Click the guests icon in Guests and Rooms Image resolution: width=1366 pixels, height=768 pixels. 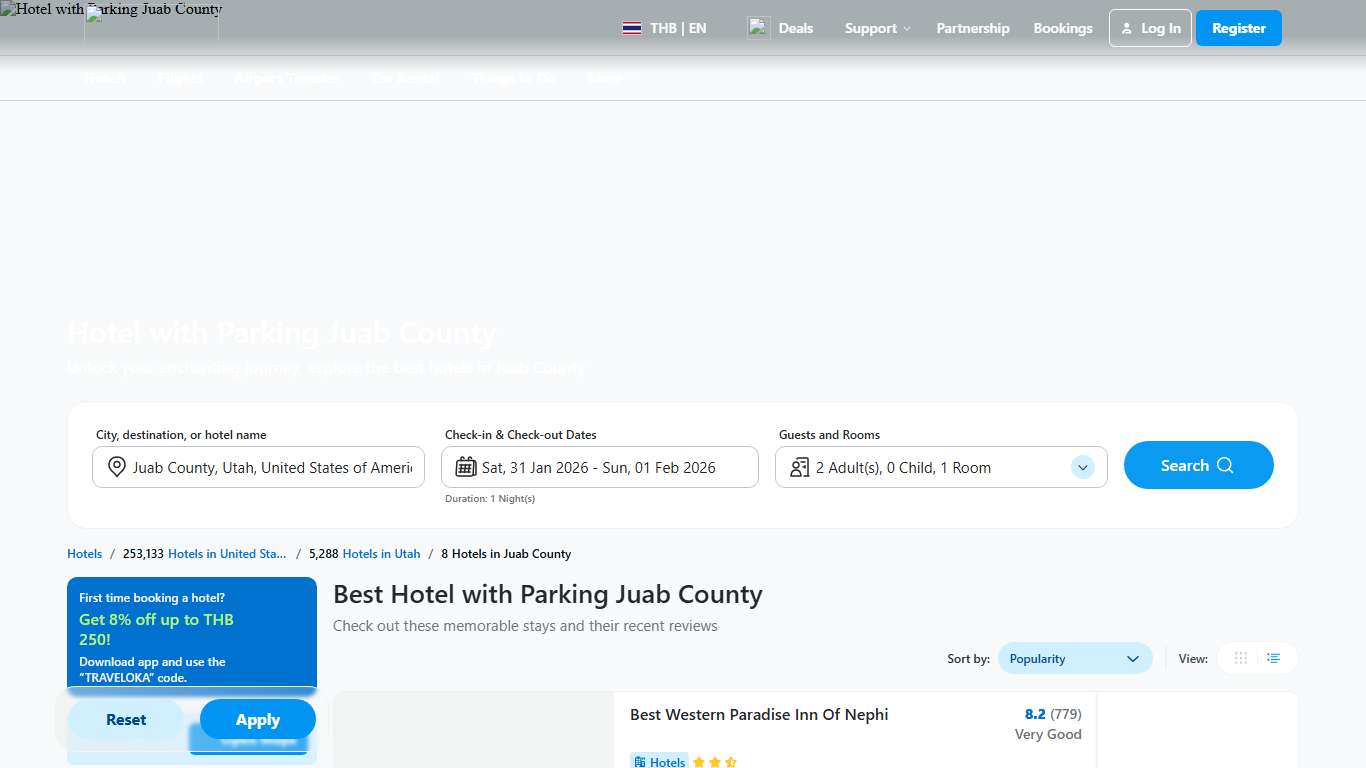798,467
